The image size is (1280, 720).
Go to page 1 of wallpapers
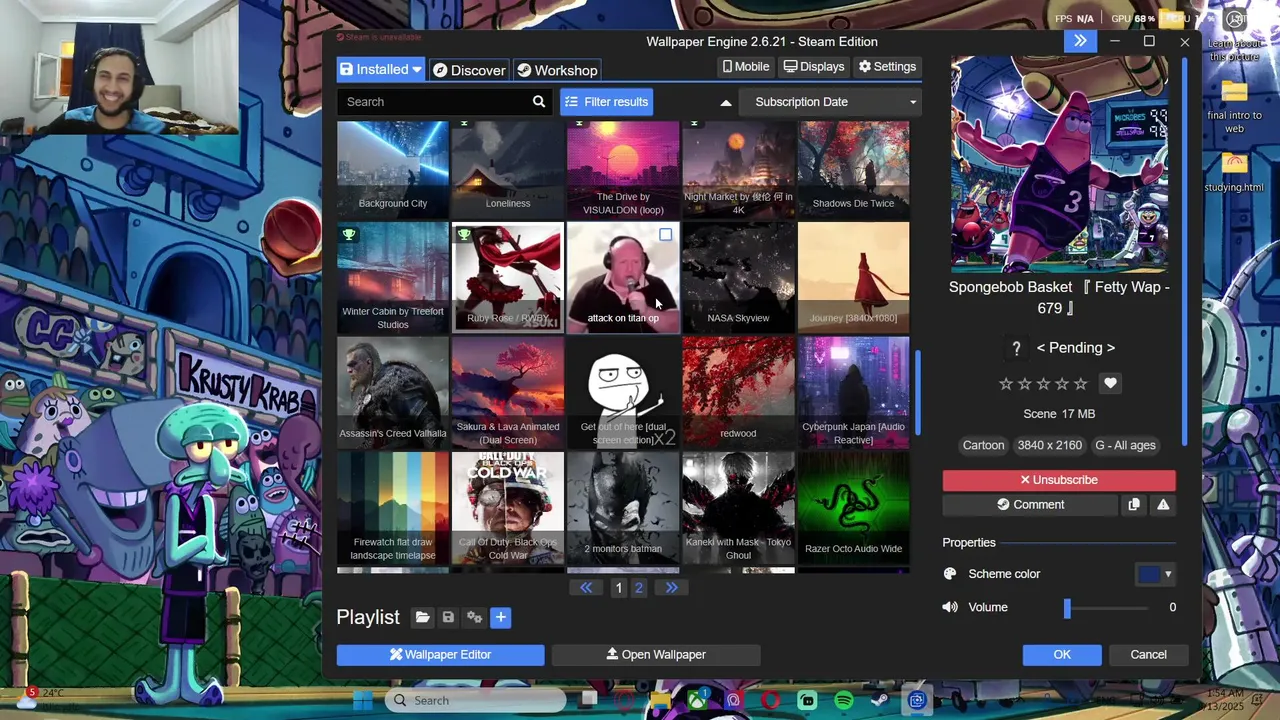click(x=619, y=588)
